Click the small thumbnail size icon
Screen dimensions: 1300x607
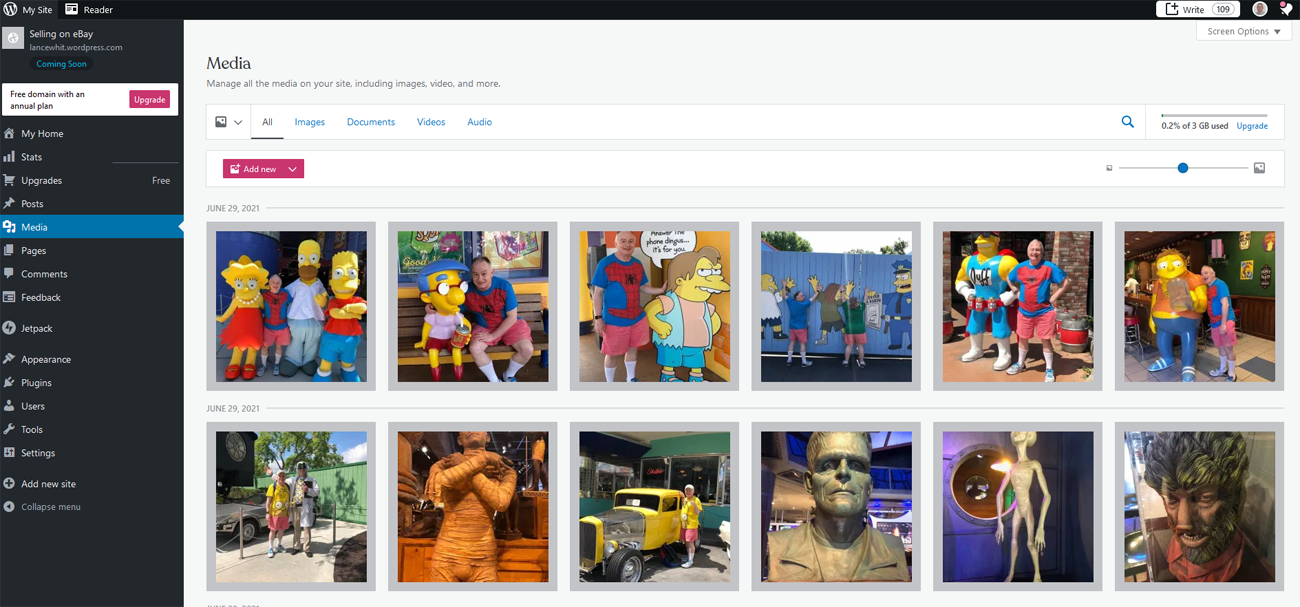[x=1109, y=168]
